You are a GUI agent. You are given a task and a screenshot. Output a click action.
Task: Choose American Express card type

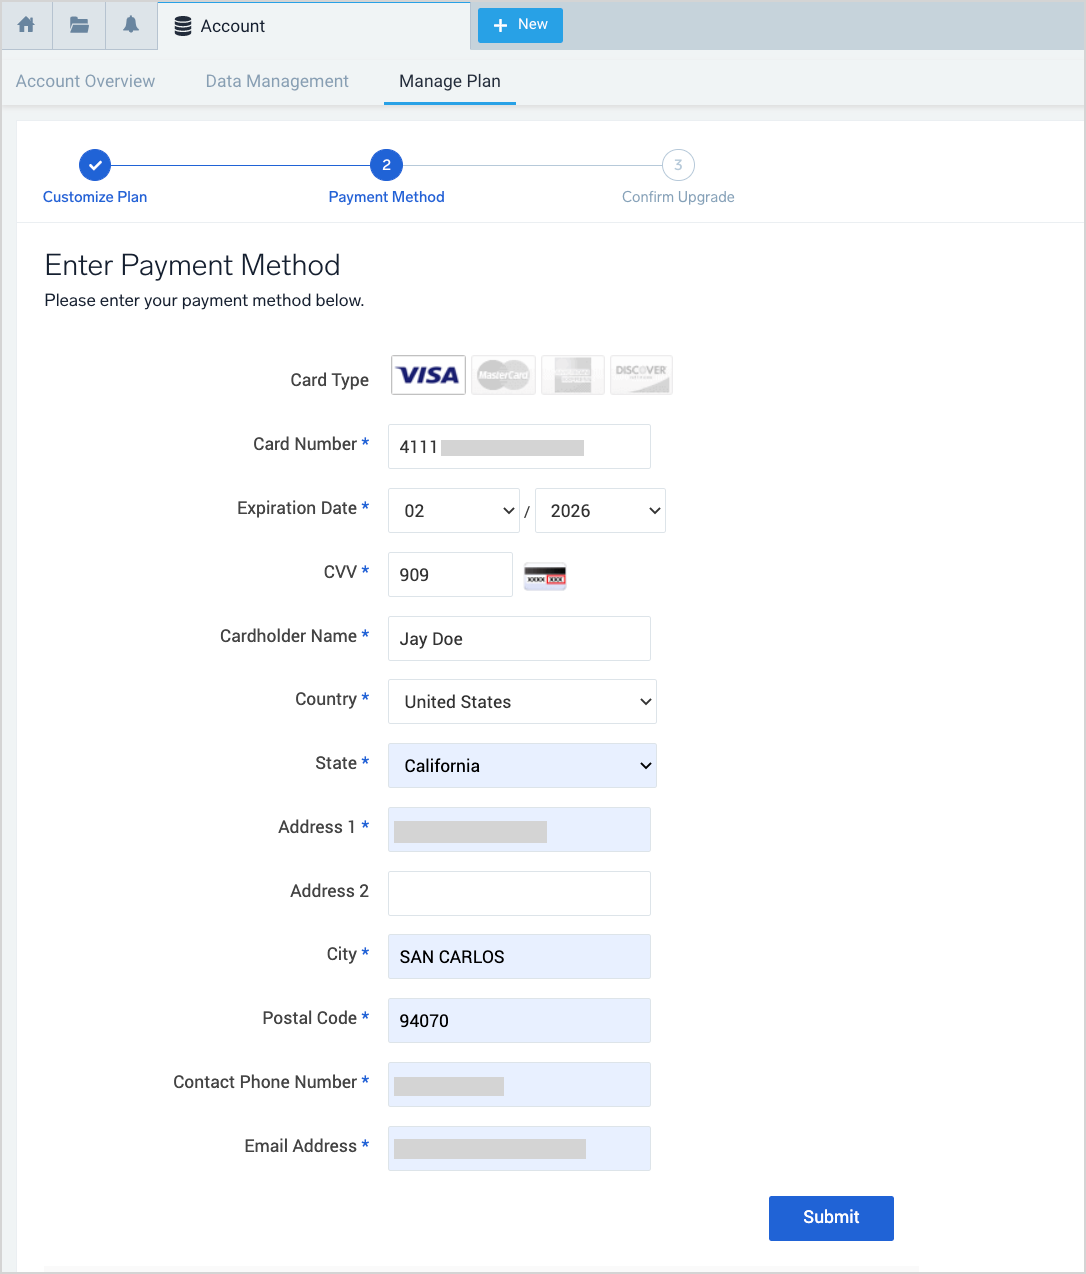tap(573, 375)
